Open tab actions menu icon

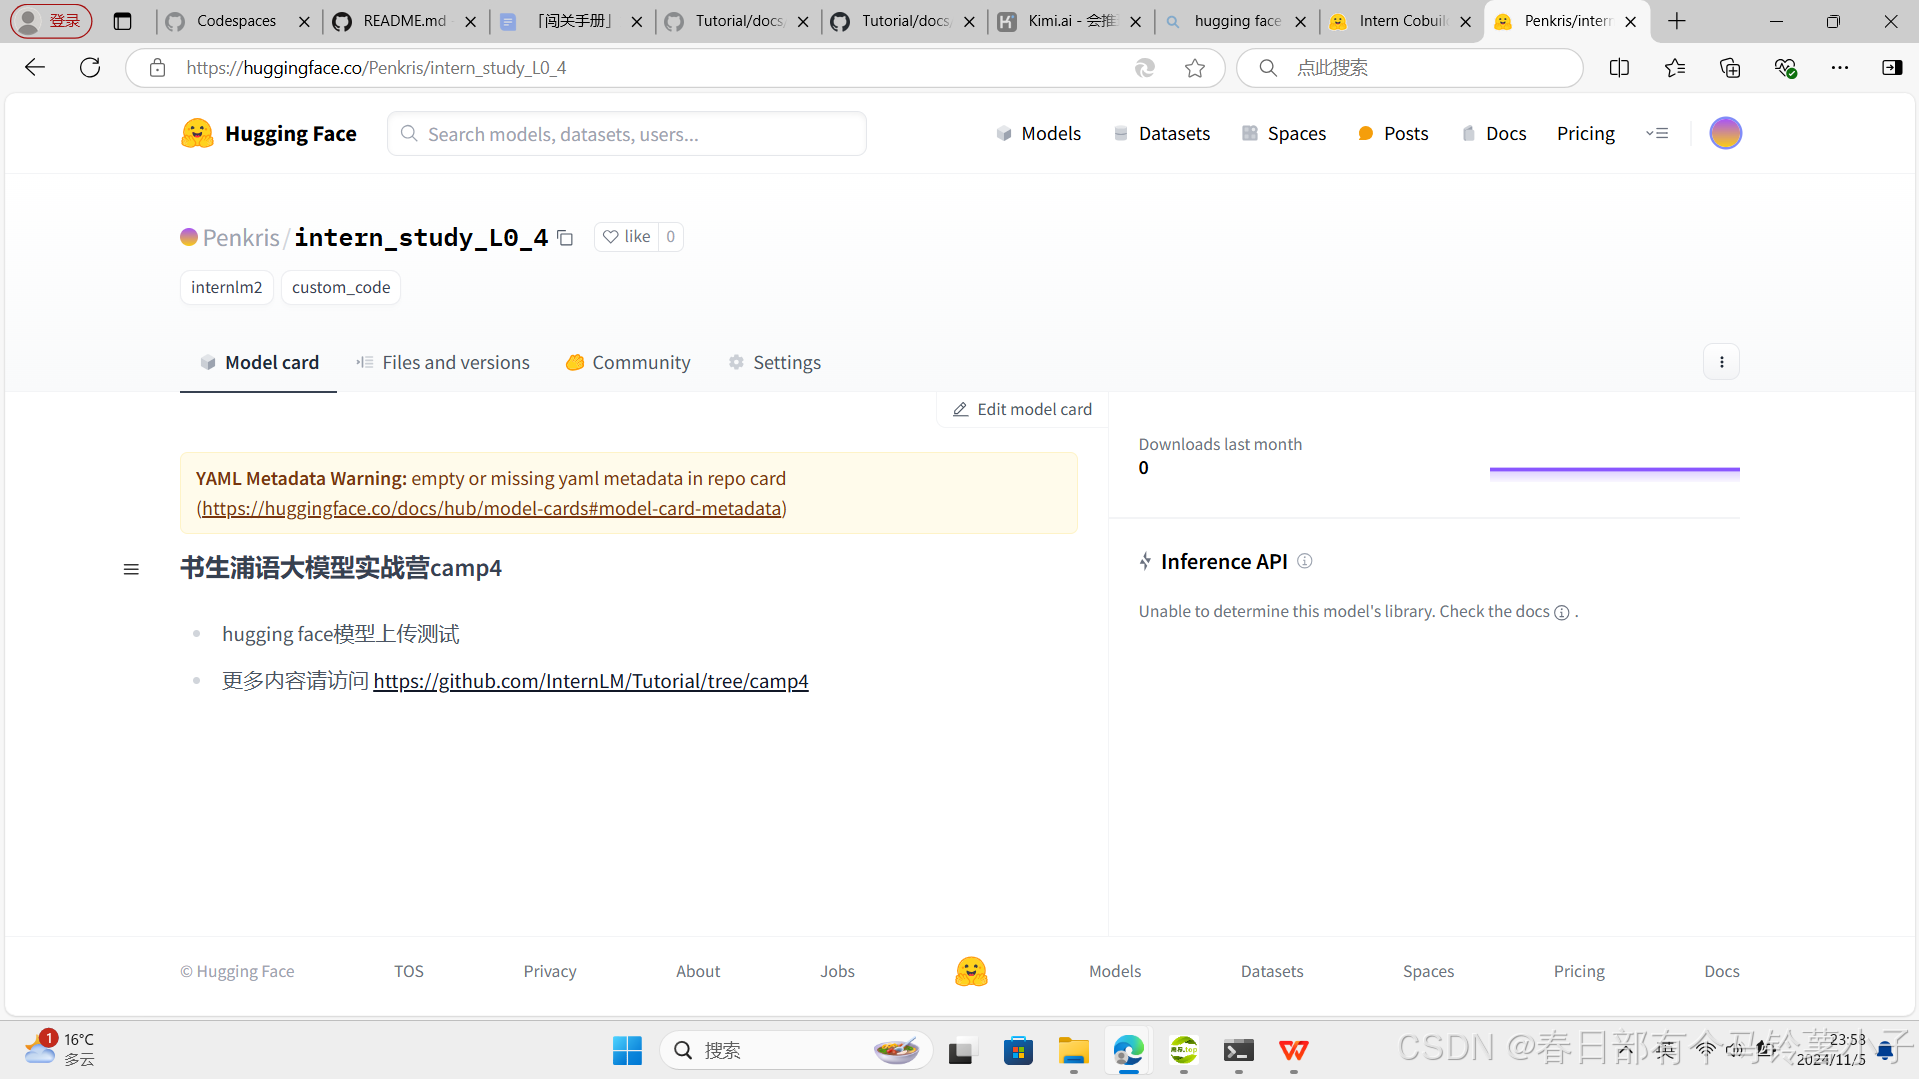(123, 21)
